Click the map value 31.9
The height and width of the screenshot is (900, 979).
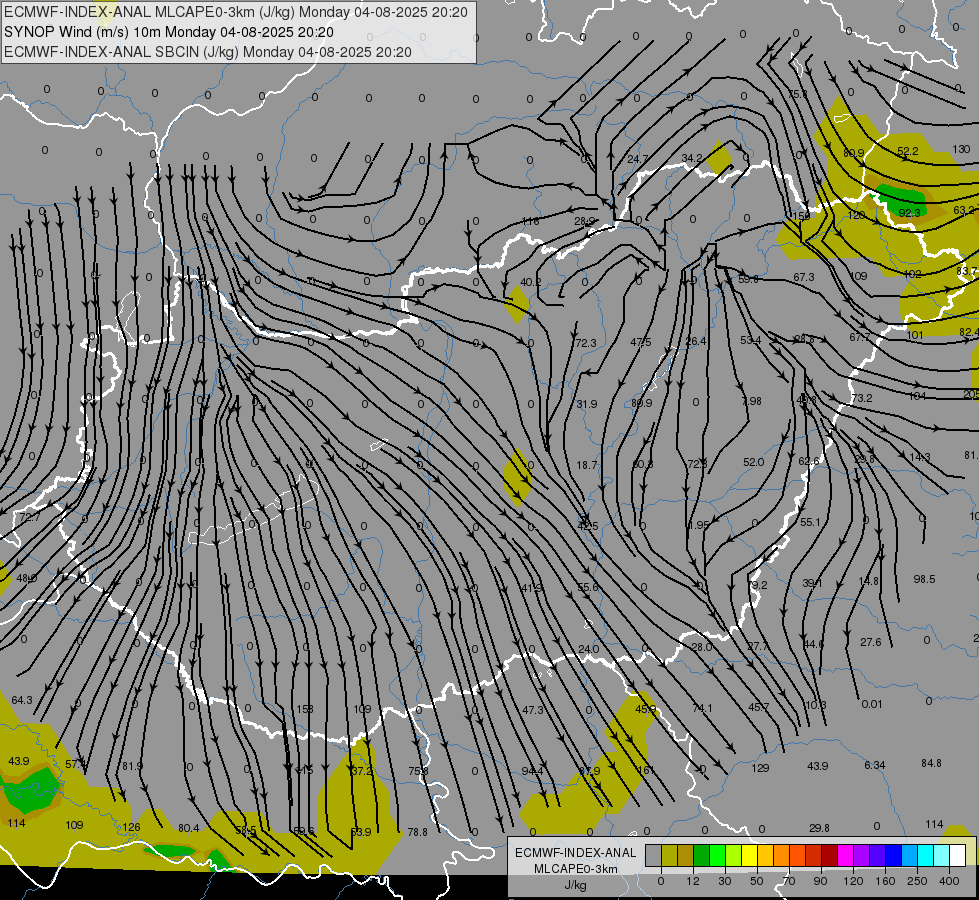coord(586,404)
